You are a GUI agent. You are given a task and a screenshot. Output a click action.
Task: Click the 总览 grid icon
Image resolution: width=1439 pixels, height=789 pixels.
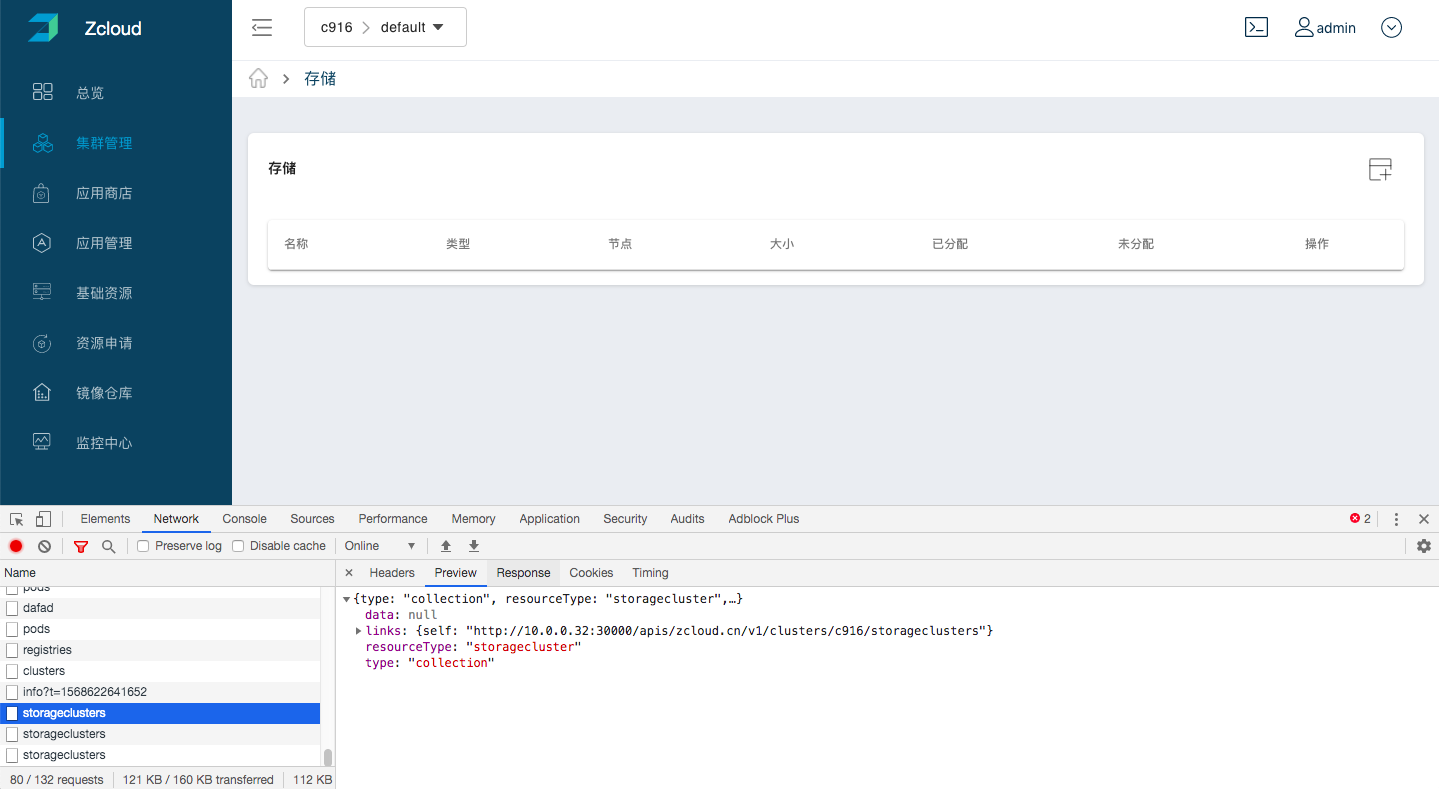(42, 92)
